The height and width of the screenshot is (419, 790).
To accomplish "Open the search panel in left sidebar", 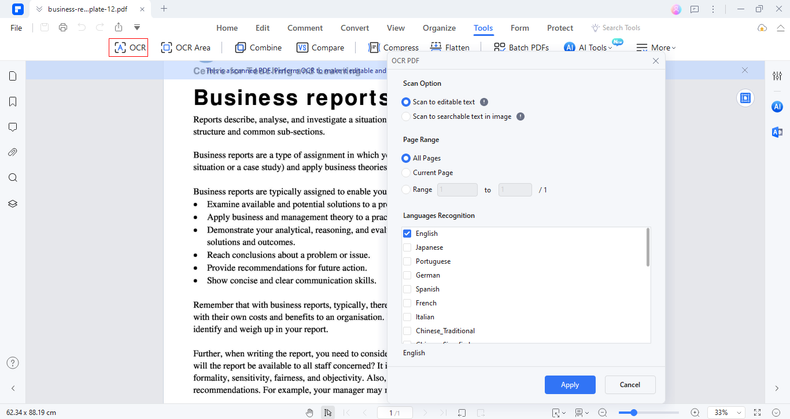I will 13,178.
